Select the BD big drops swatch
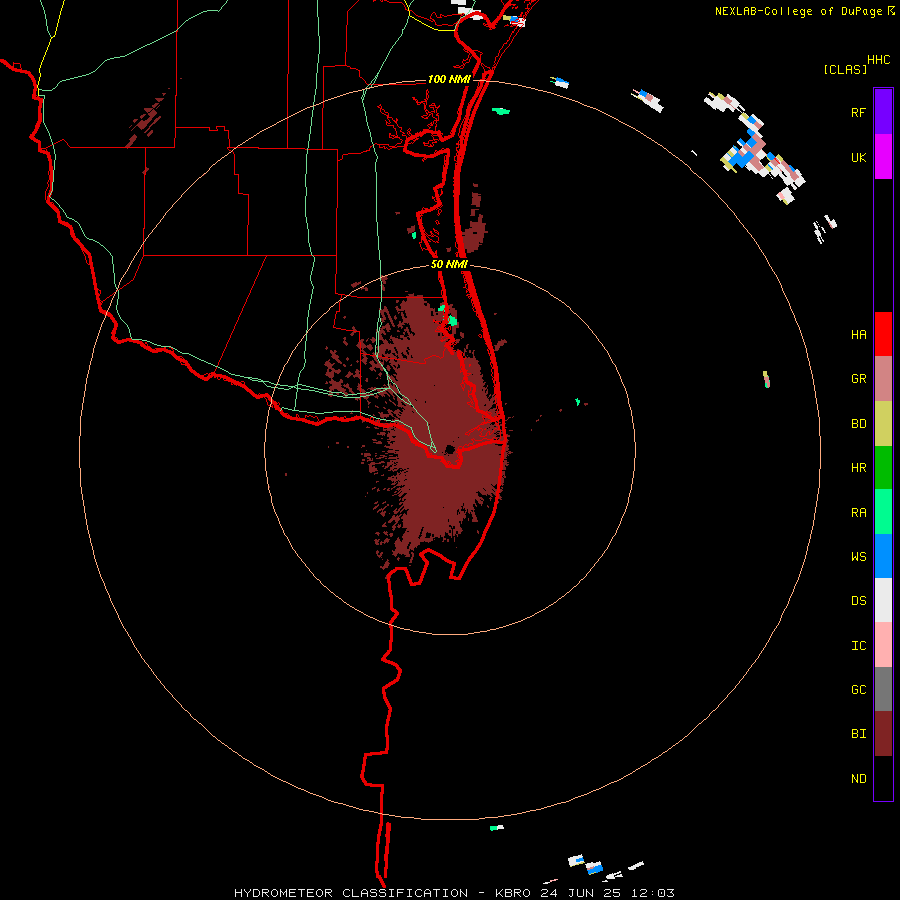 point(883,424)
